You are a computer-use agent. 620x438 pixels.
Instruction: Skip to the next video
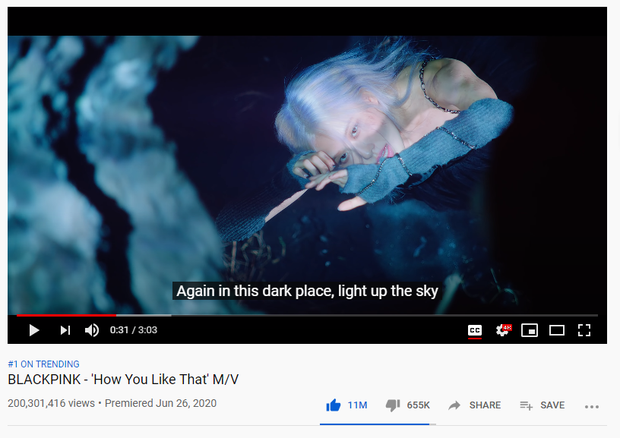point(65,330)
